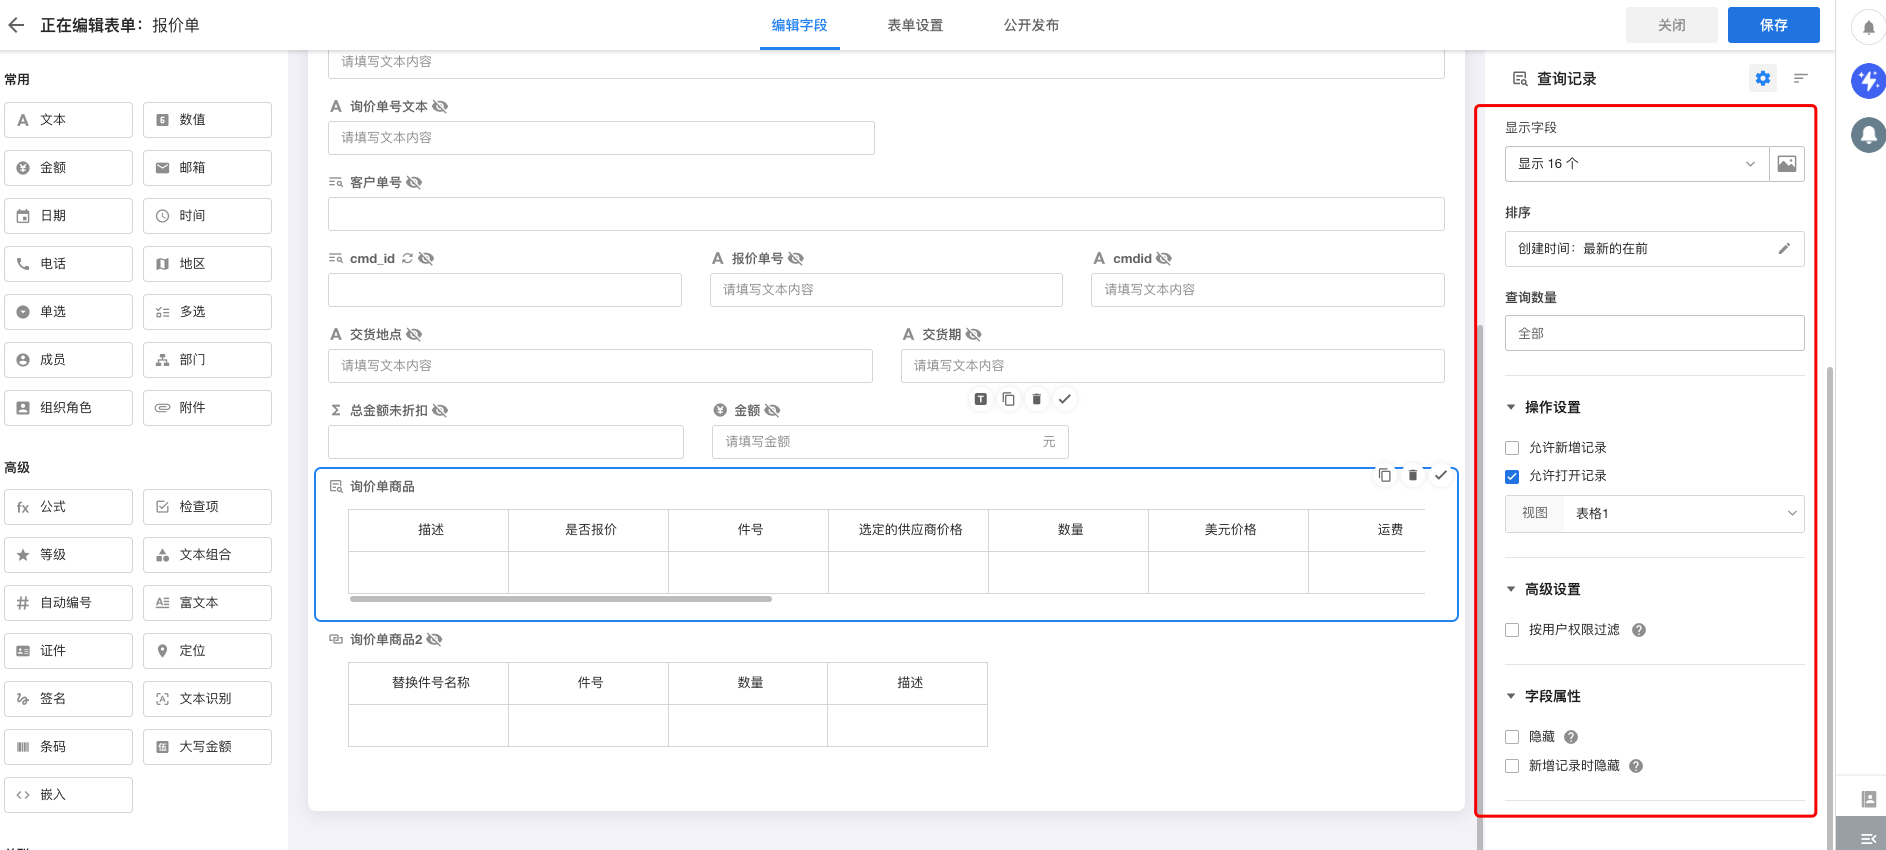Open the notification bell icon at top right

point(1867,27)
